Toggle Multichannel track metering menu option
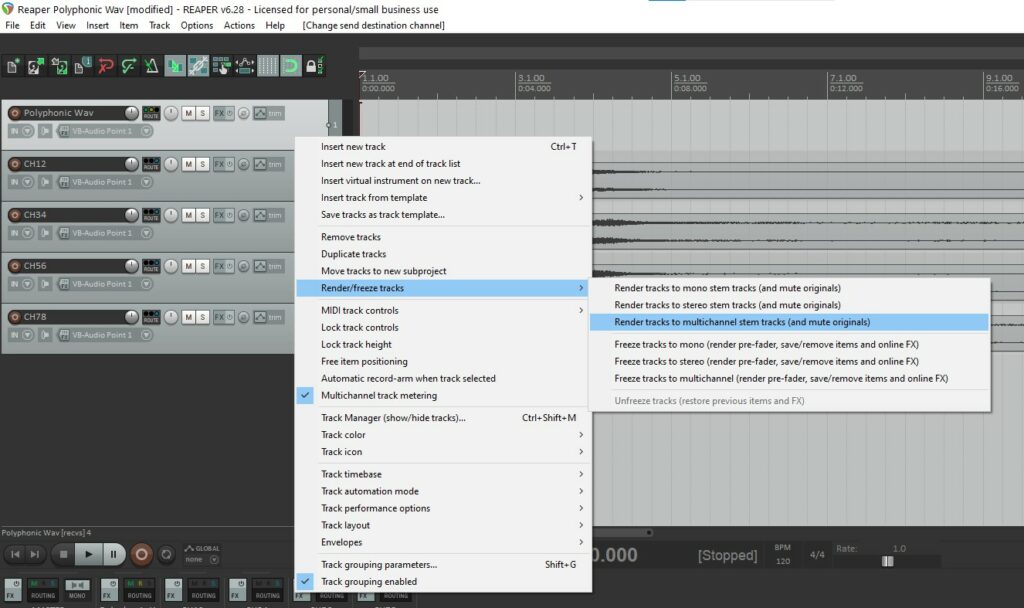 click(x=443, y=395)
